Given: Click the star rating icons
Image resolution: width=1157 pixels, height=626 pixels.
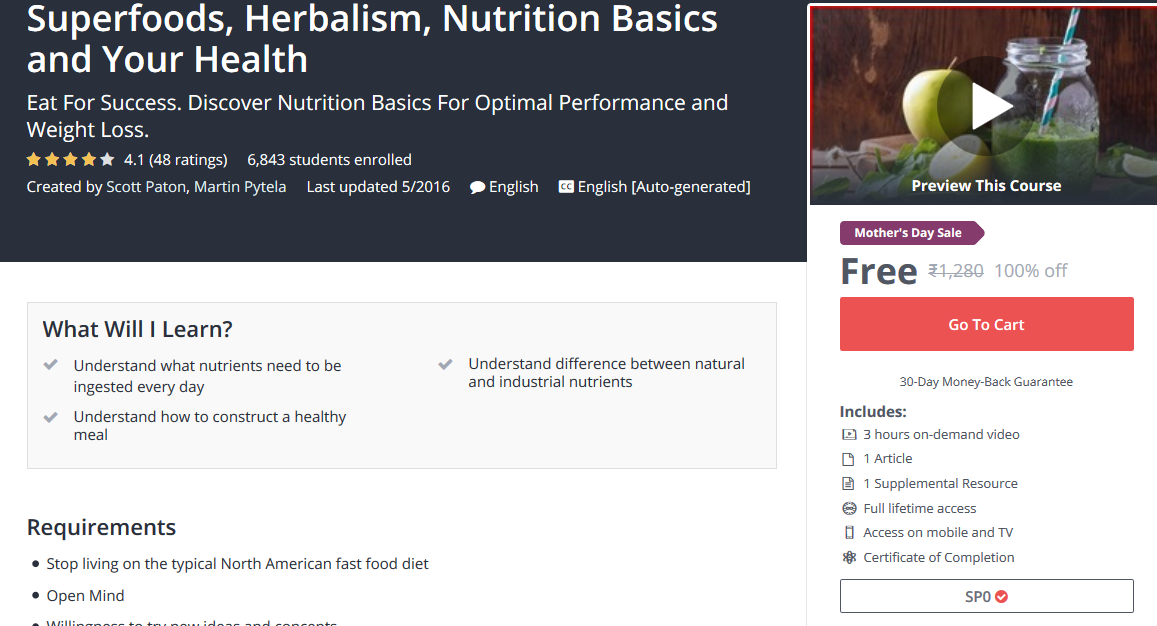Looking at the screenshot, I should pos(70,160).
